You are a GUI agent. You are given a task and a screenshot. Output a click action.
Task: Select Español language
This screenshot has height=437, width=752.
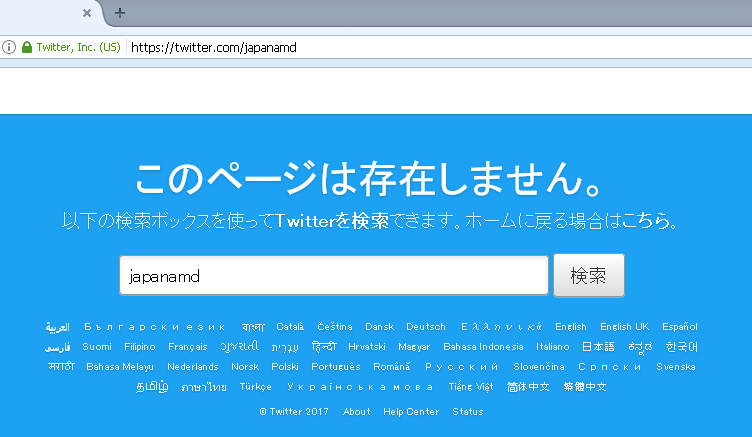(680, 327)
